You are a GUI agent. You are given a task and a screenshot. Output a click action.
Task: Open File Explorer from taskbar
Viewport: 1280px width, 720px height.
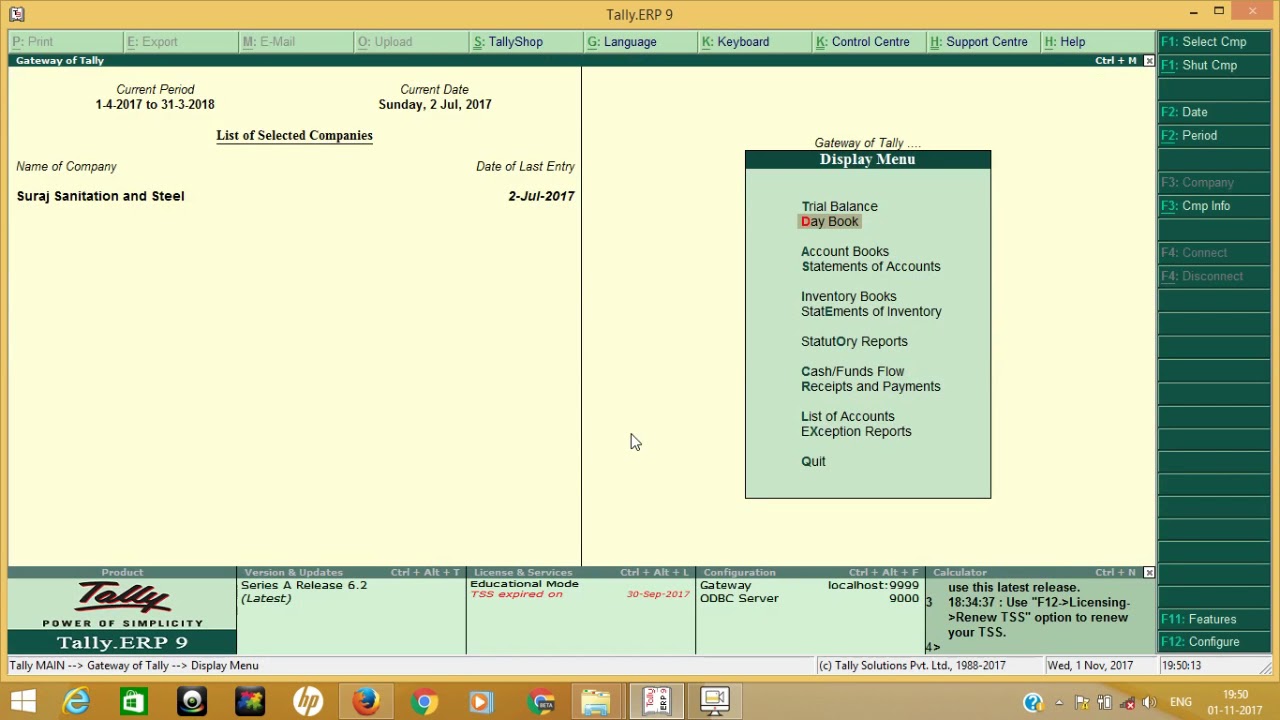[596, 702]
